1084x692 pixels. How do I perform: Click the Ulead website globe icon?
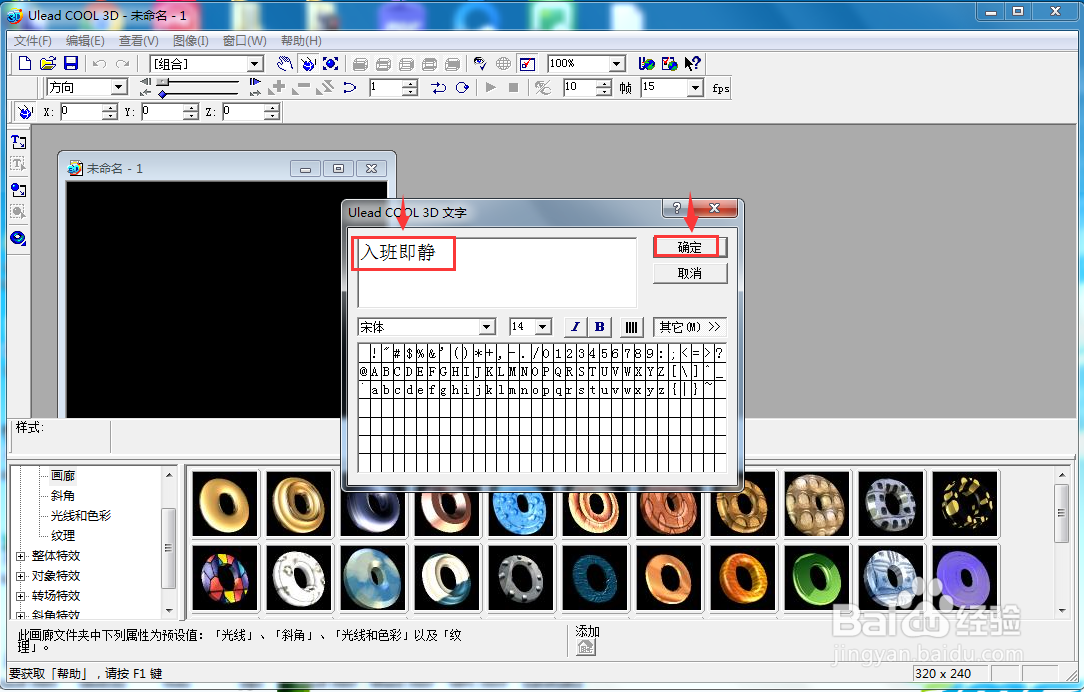coord(646,64)
